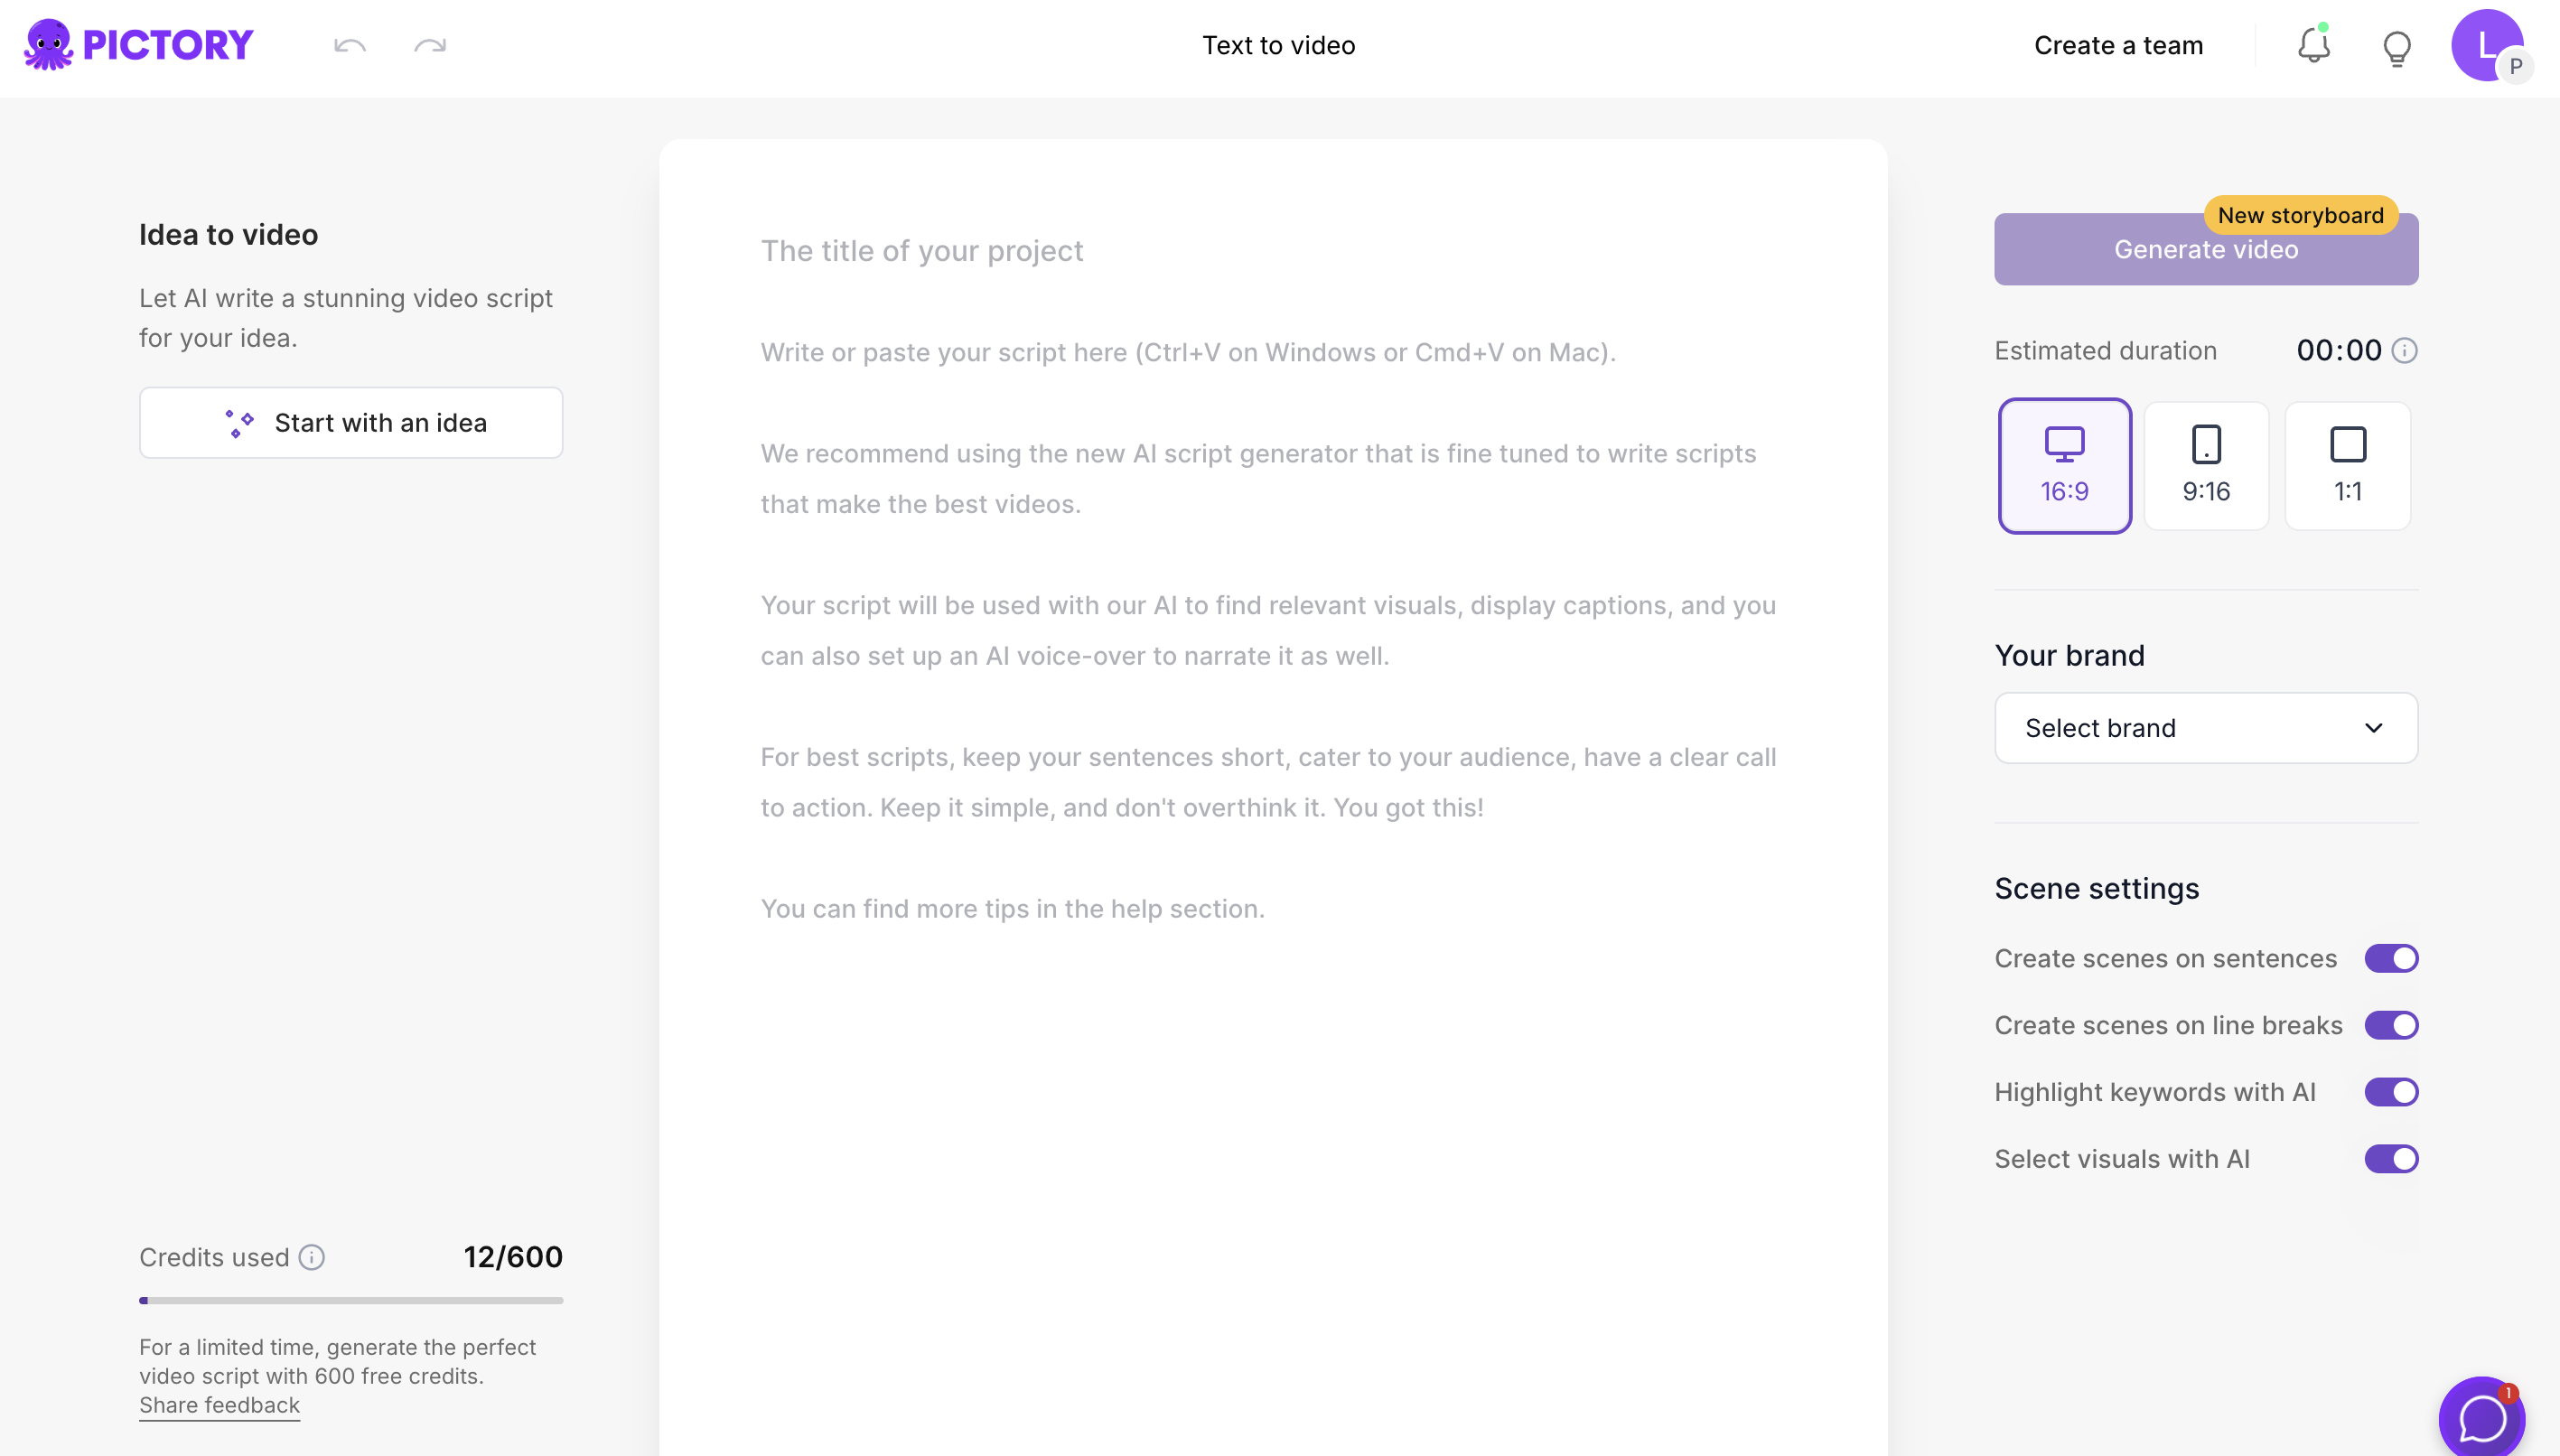Select the 1:1 aspect ratio
This screenshot has width=2560, height=1456.
tap(2348, 464)
